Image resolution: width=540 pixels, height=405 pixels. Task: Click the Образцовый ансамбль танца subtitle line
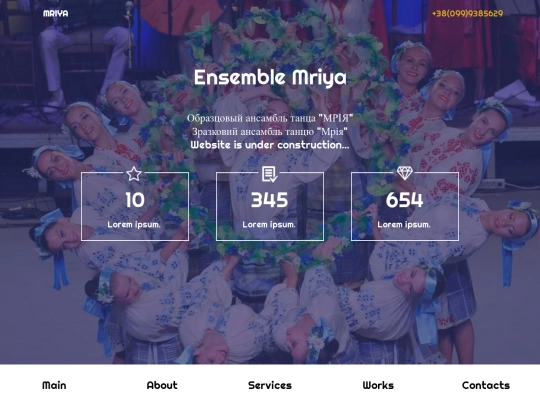coord(270,118)
